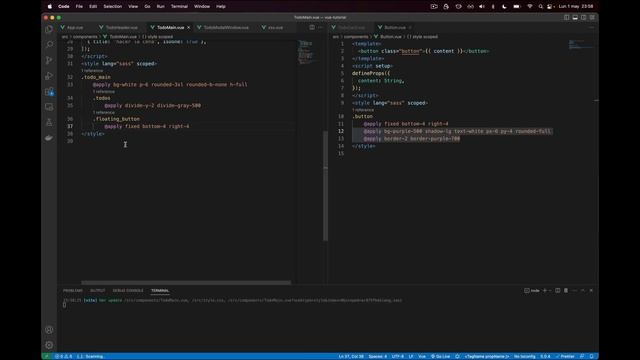Open the Testing flask view

point(49,122)
